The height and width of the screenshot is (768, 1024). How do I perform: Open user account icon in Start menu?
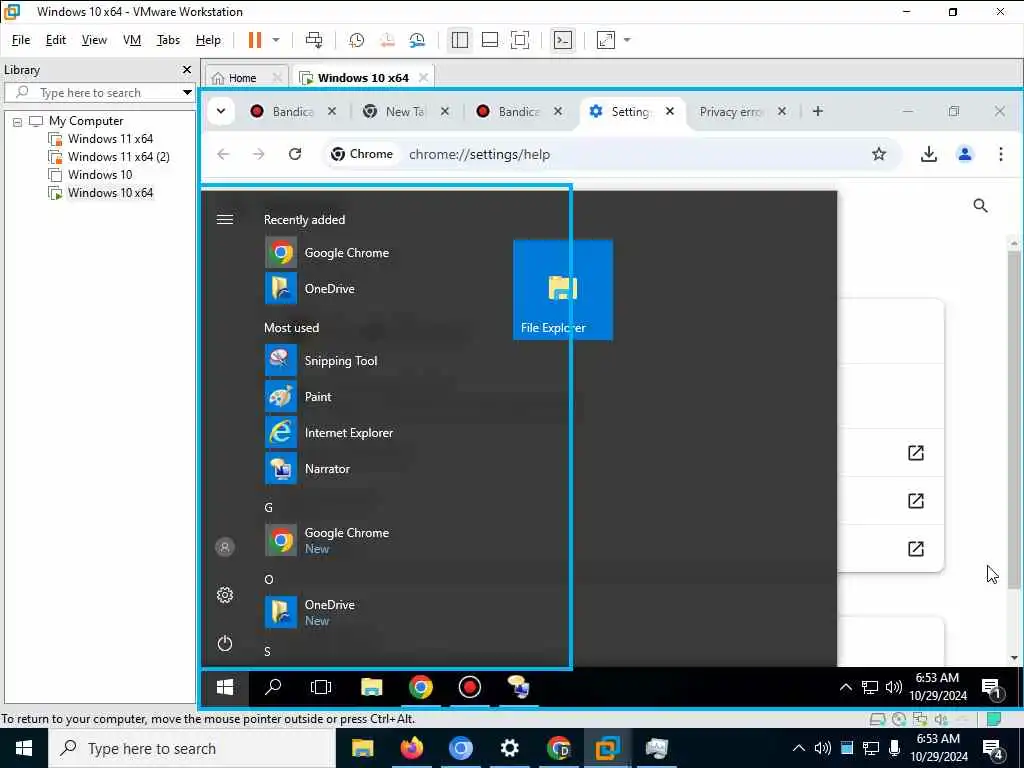pos(225,547)
